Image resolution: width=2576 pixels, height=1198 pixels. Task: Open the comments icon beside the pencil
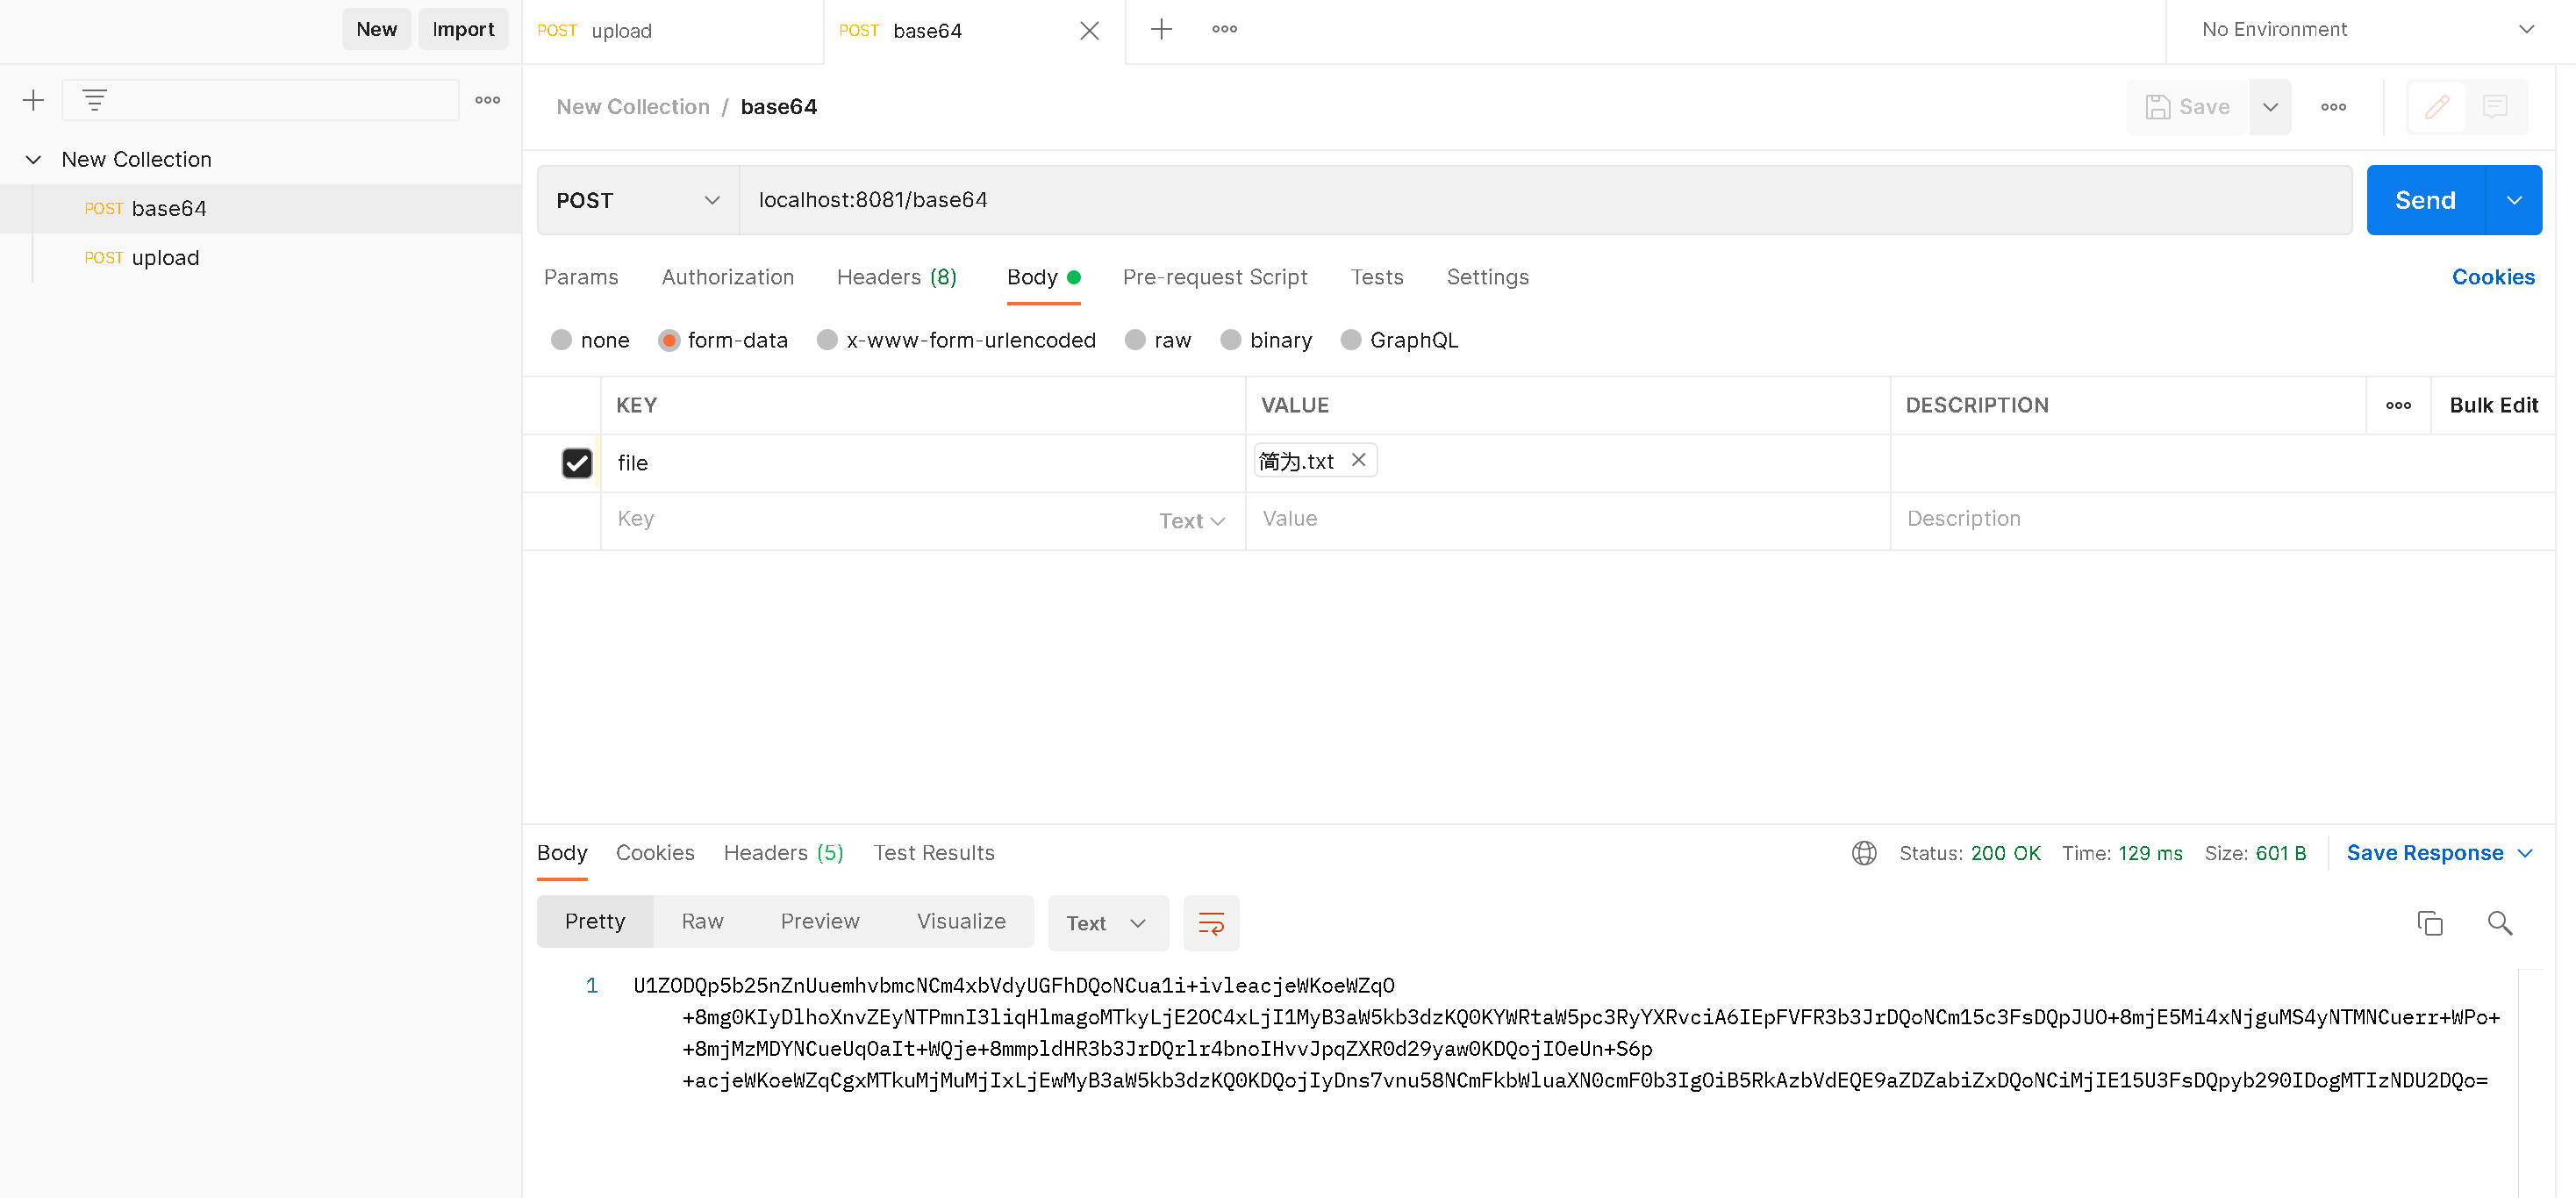(2494, 106)
